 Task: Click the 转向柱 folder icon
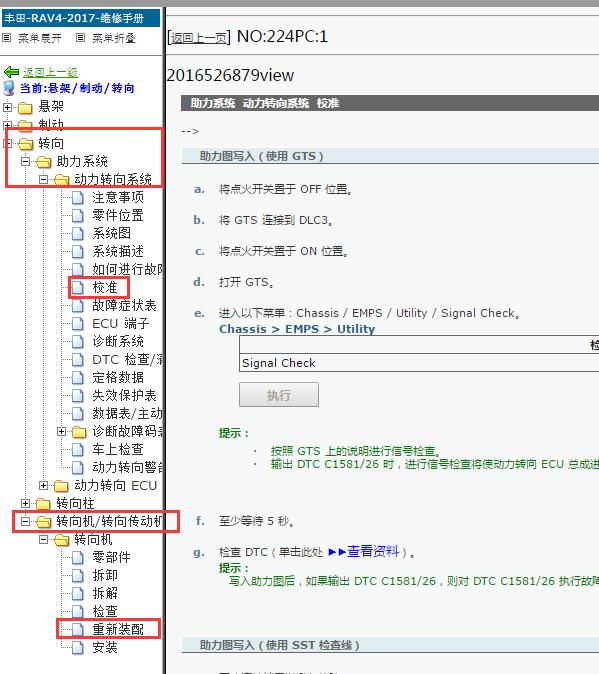click(43, 504)
